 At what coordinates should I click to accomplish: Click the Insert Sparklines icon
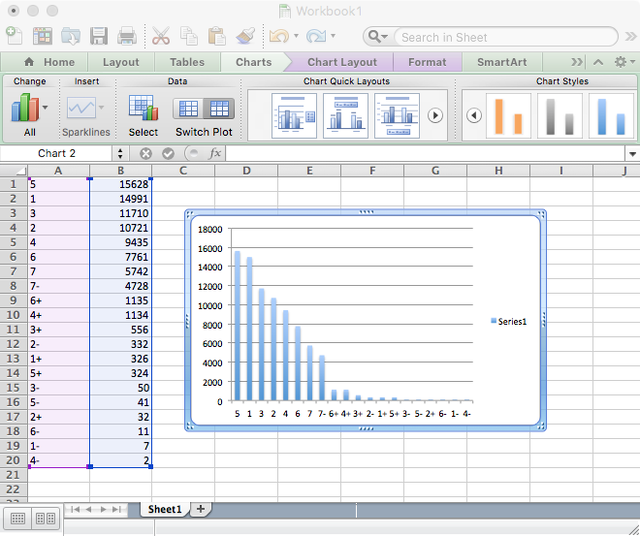pos(82,108)
